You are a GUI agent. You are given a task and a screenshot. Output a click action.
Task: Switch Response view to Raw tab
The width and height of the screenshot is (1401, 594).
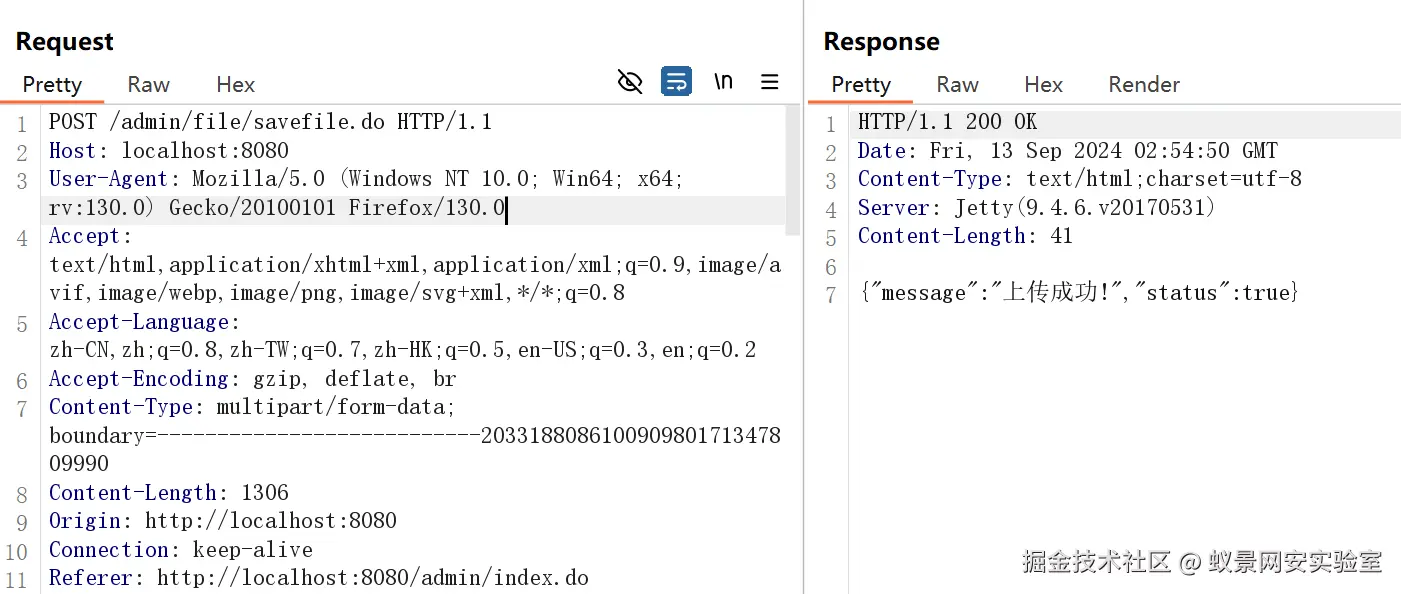[957, 85]
